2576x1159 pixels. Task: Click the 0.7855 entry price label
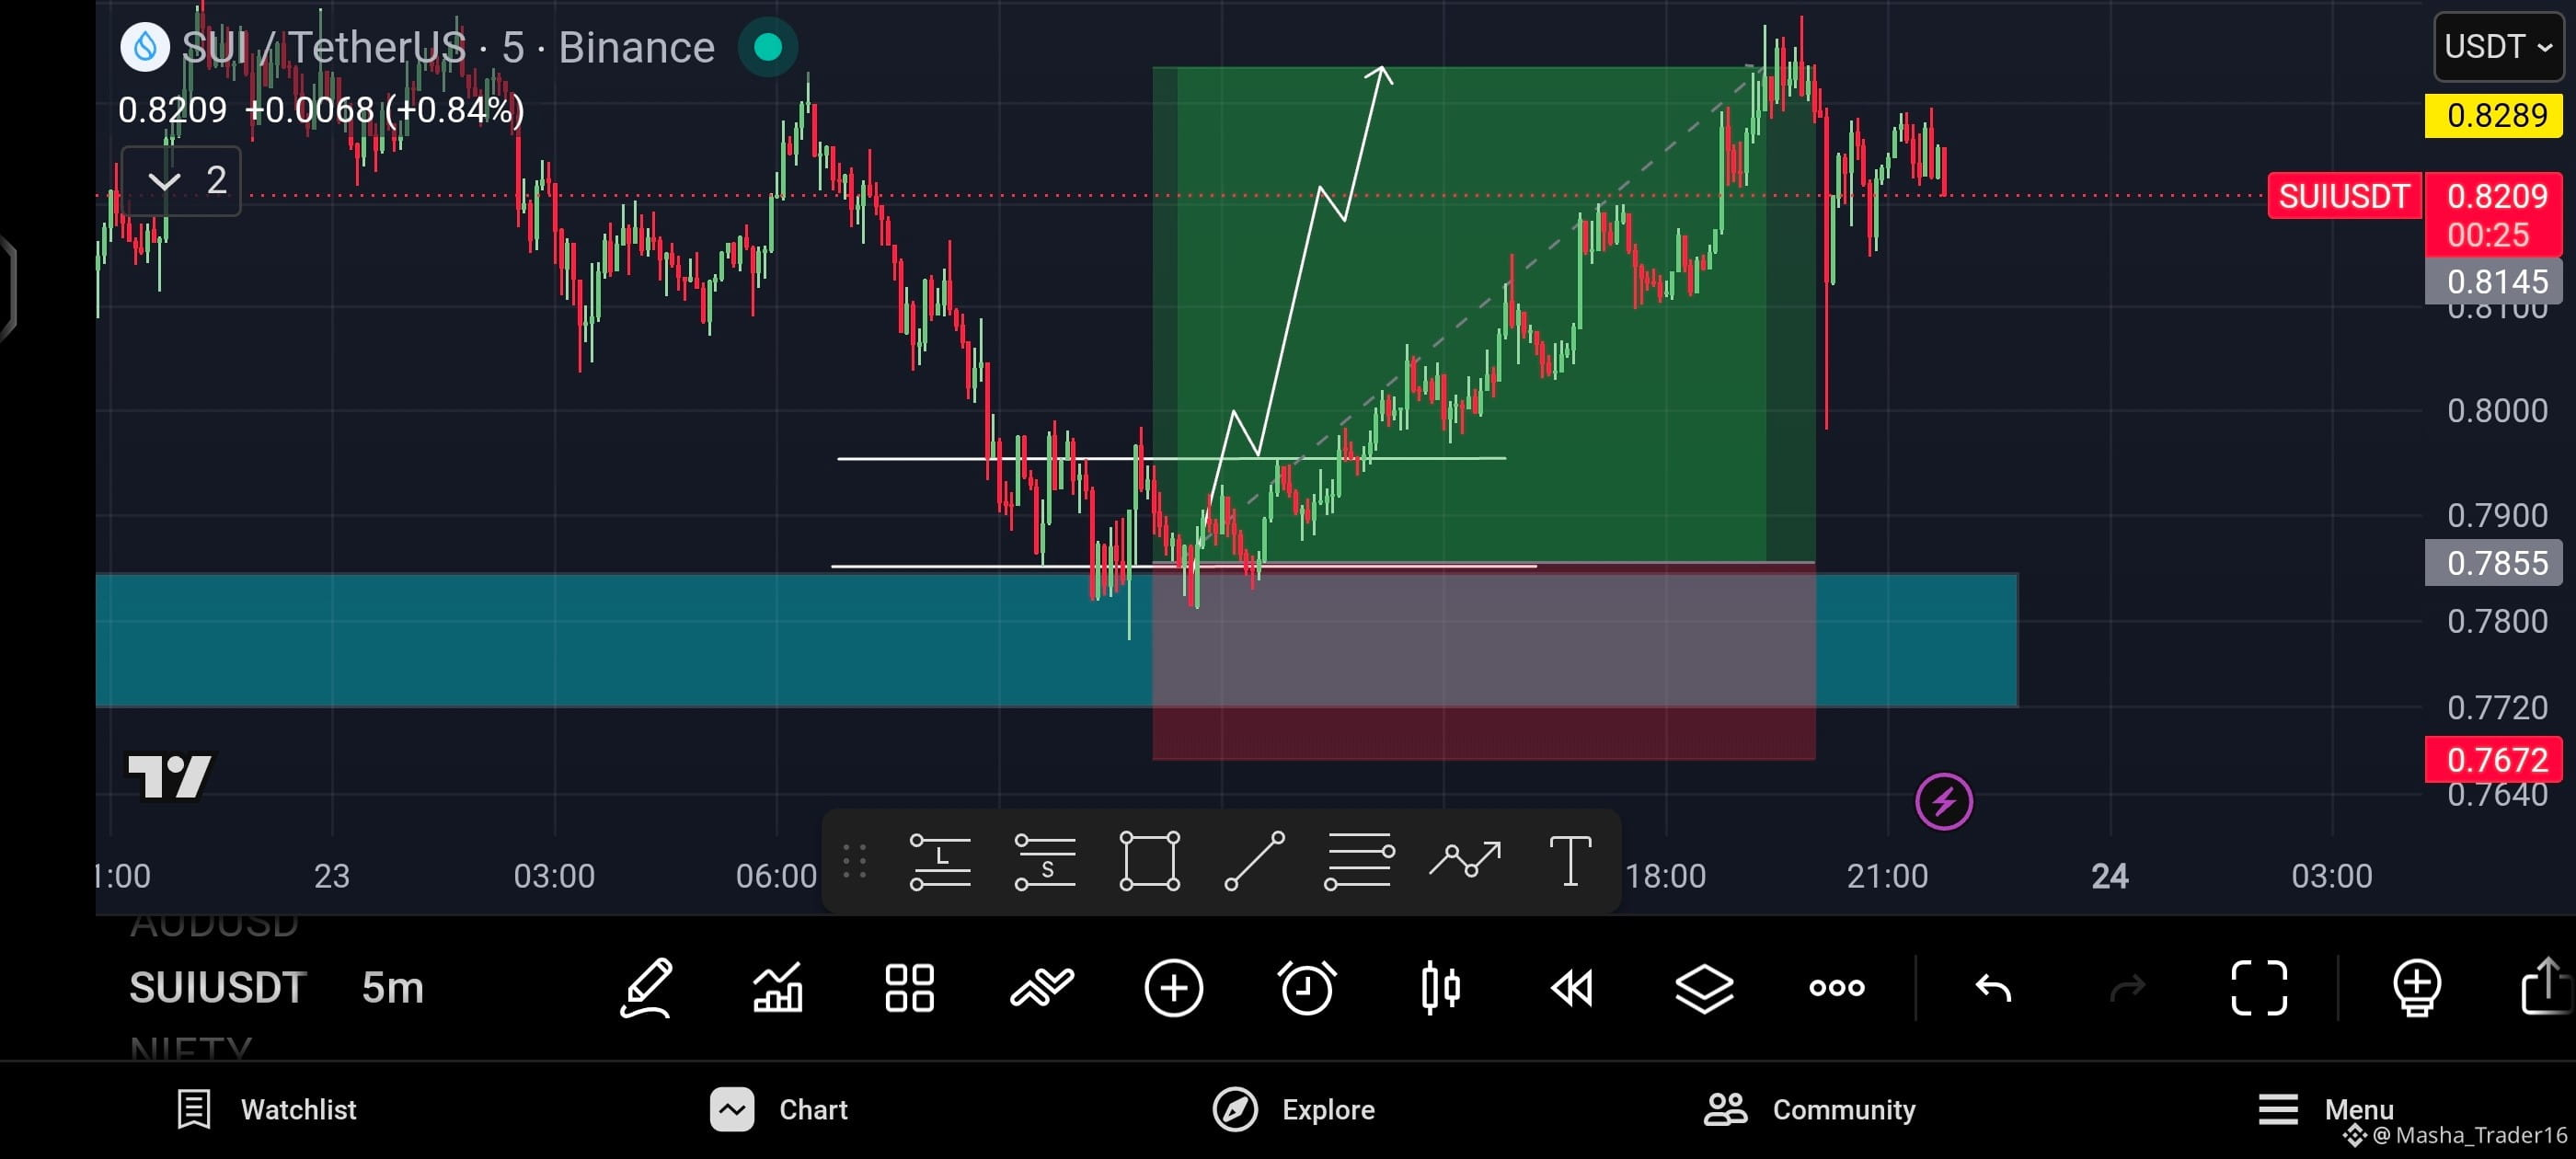pos(2495,563)
